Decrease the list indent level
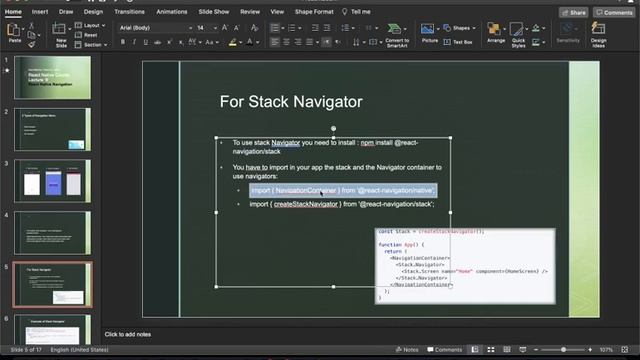 pos(315,28)
